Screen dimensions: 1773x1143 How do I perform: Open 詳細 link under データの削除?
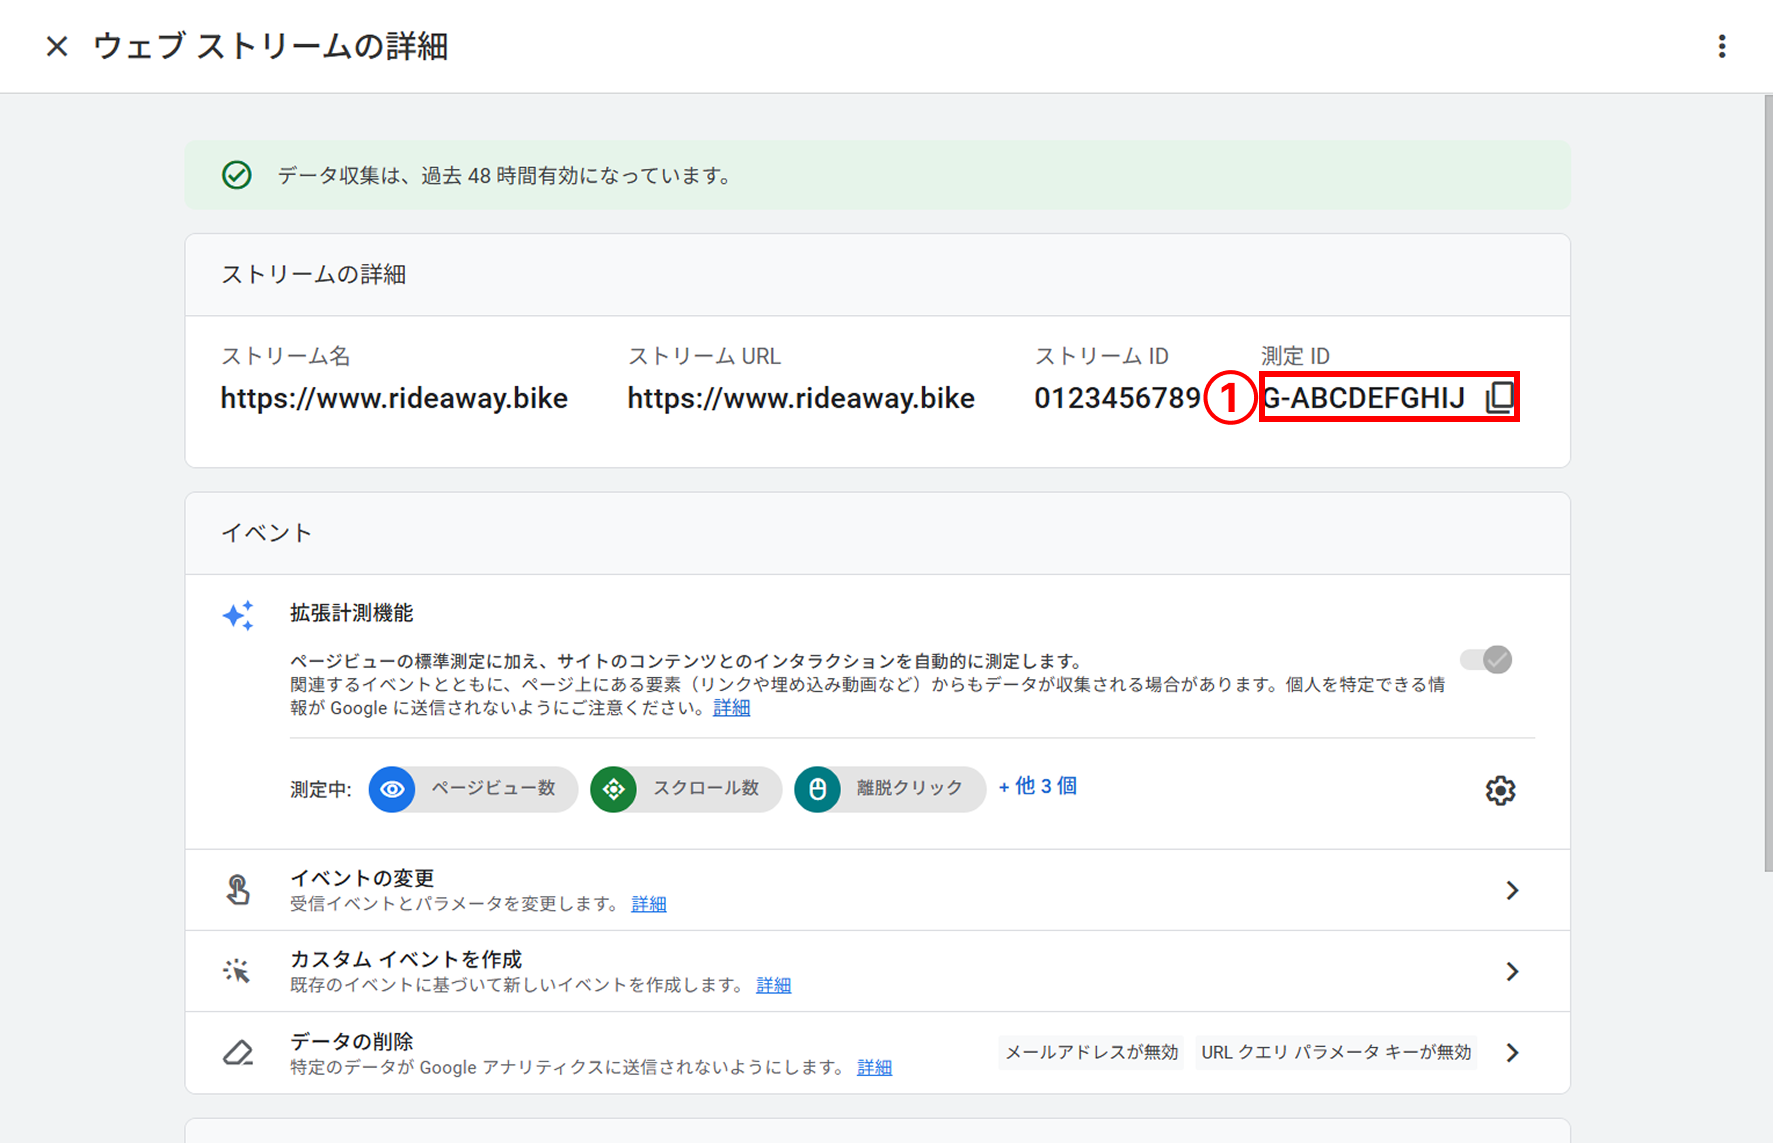click(x=874, y=1067)
